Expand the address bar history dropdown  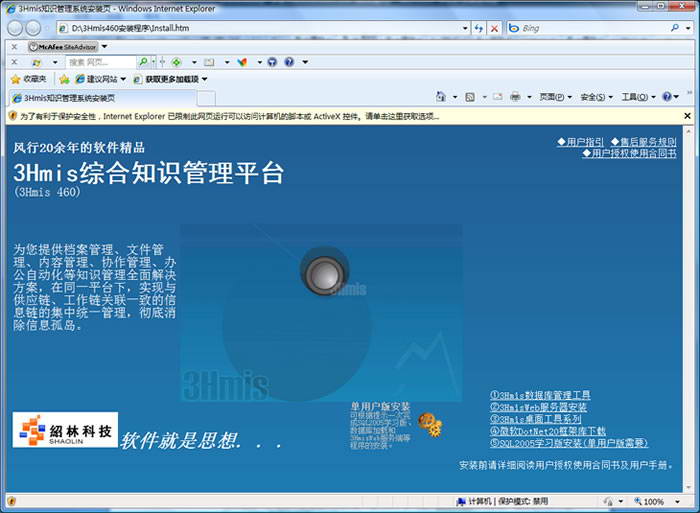pyautogui.click(x=465, y=28)
